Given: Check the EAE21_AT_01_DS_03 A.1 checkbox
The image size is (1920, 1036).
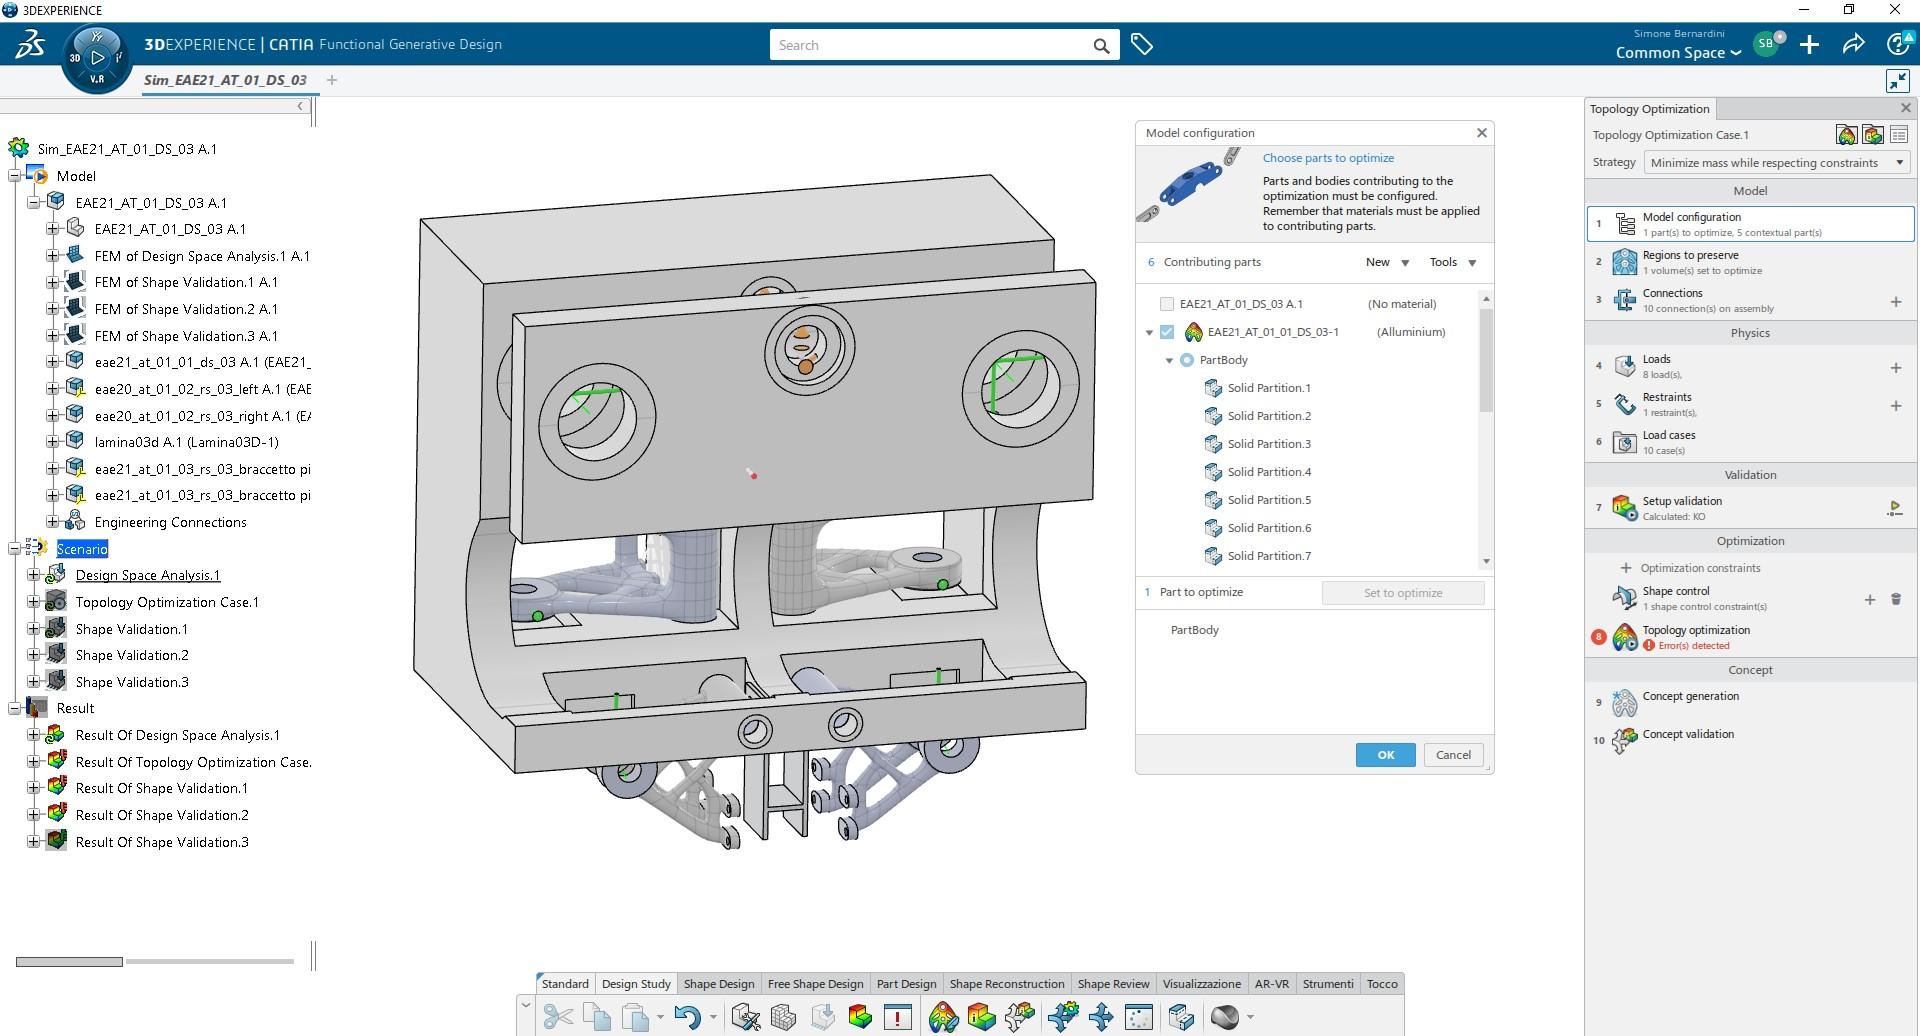Looking at the screenshot, I should pos(1166,304).
